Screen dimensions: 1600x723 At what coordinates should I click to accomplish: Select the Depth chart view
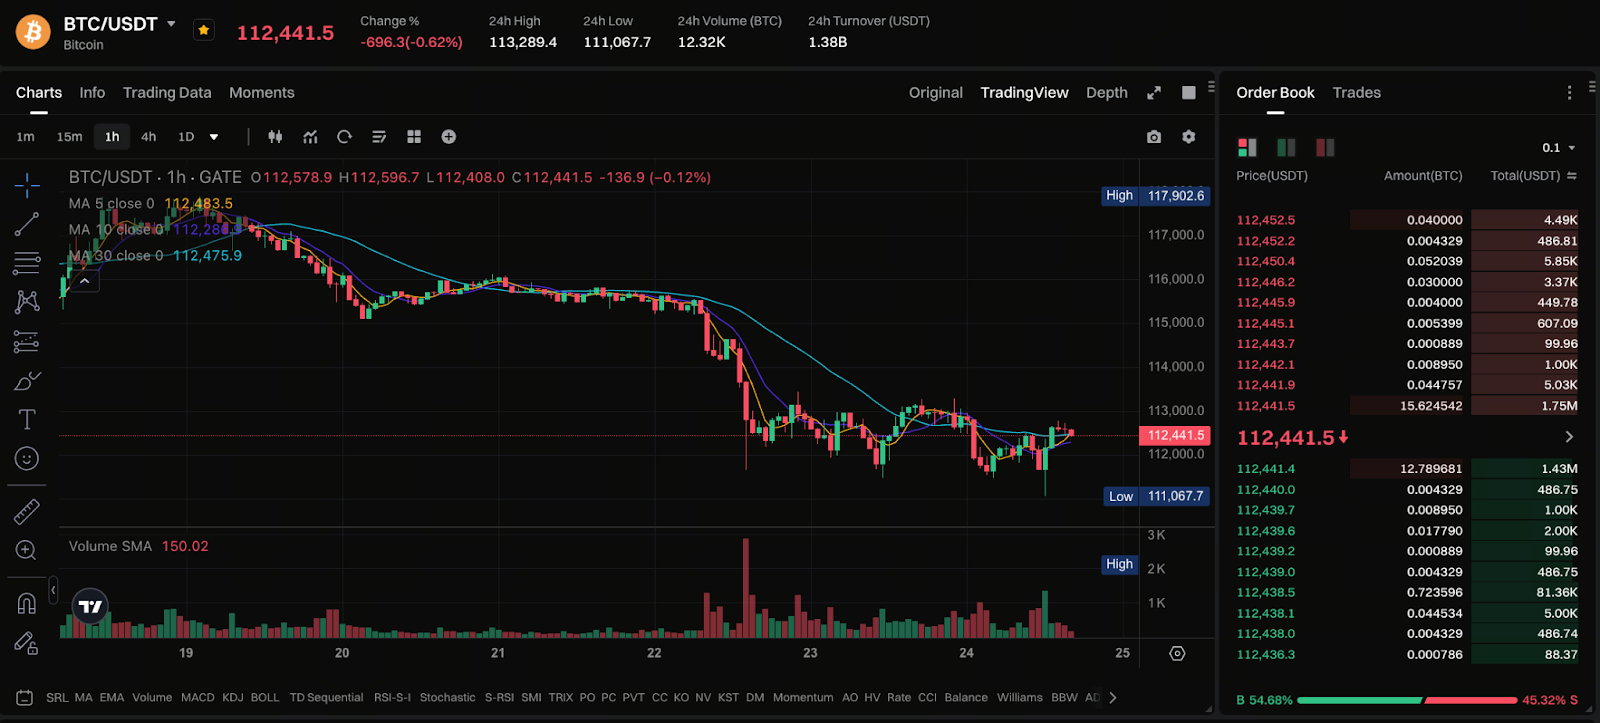click(x=1107, y=93)
